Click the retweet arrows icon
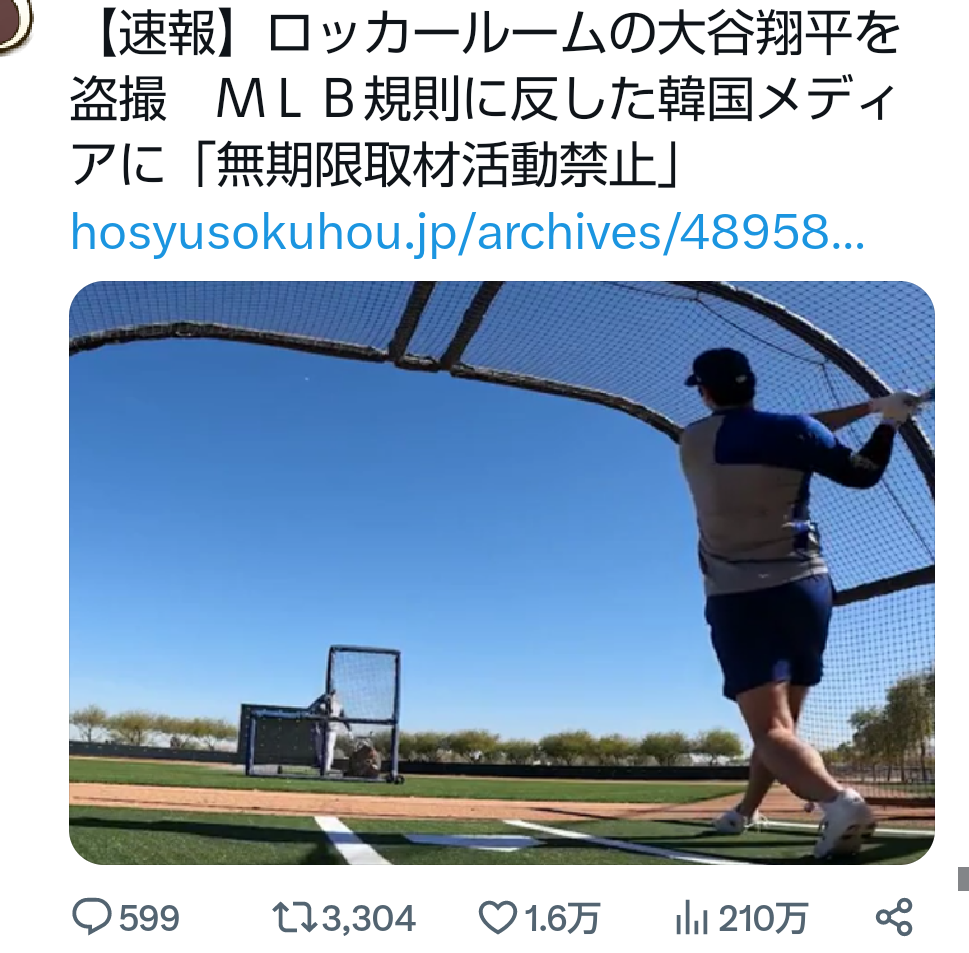This screenshot has height=953, width=969. (x=295, y=918)
